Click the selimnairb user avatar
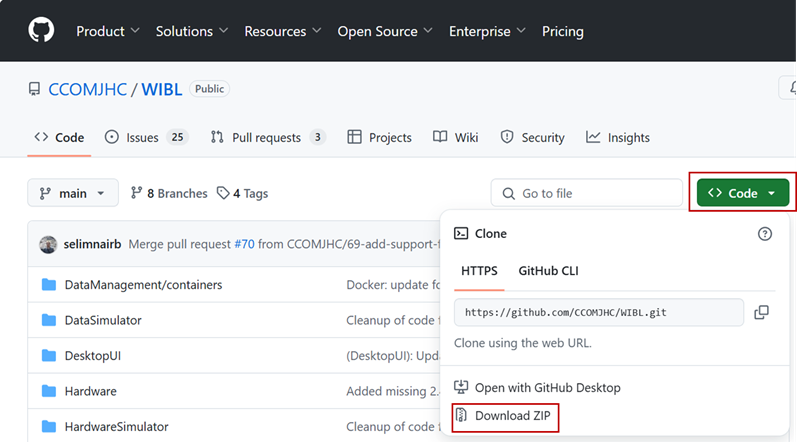 (48, 243)
